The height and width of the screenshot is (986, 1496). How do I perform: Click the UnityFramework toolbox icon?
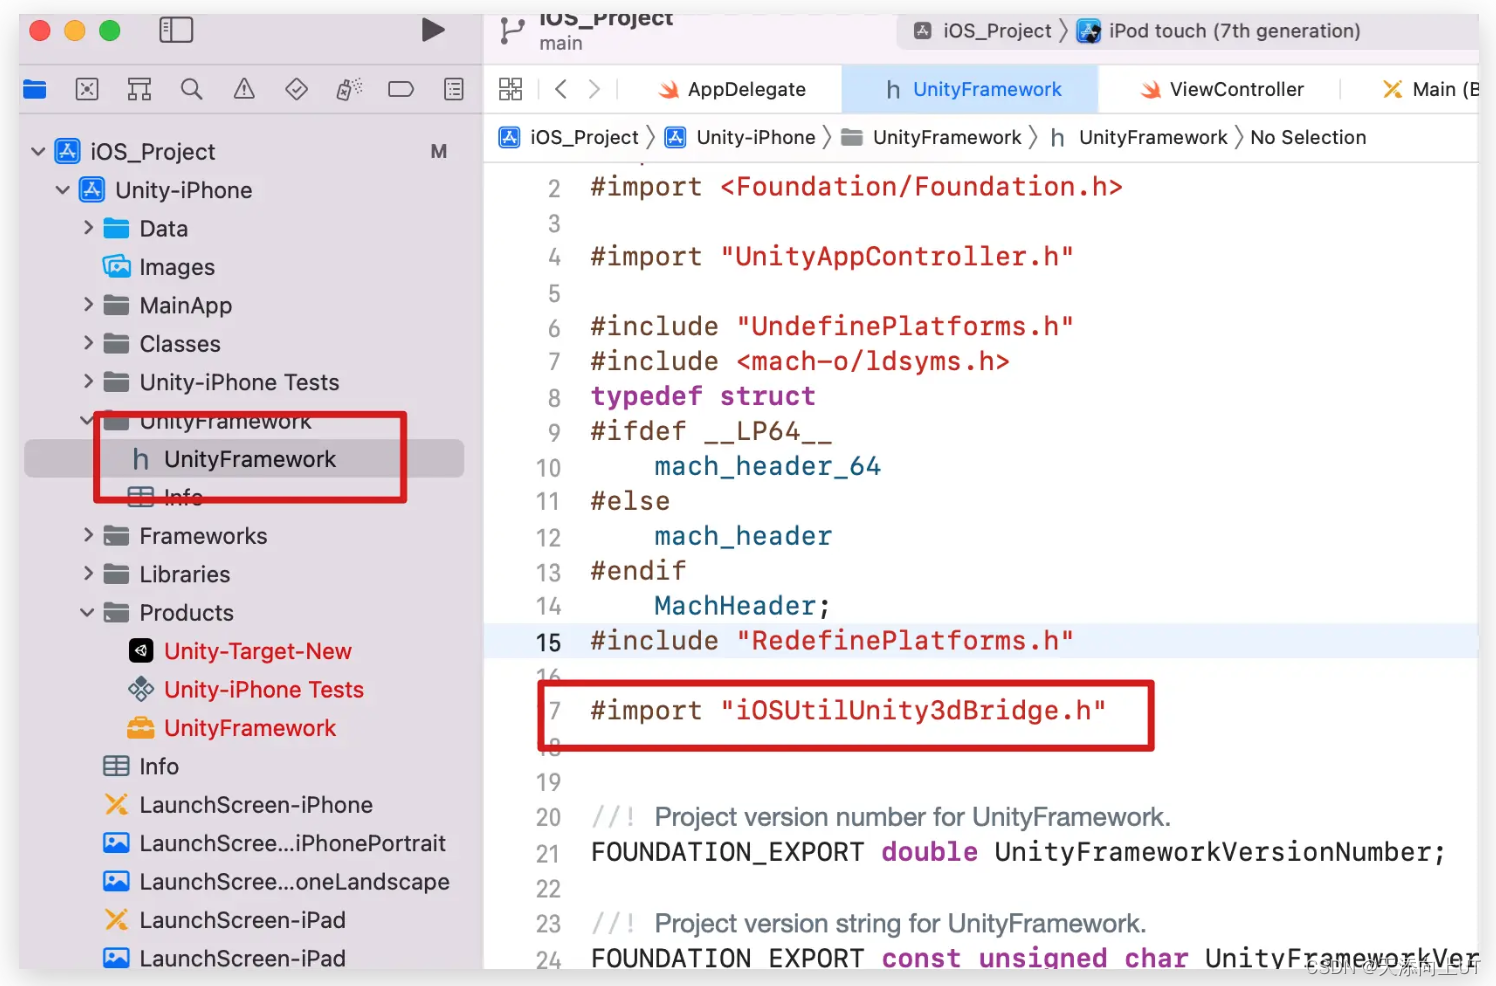tap(141, 728)
